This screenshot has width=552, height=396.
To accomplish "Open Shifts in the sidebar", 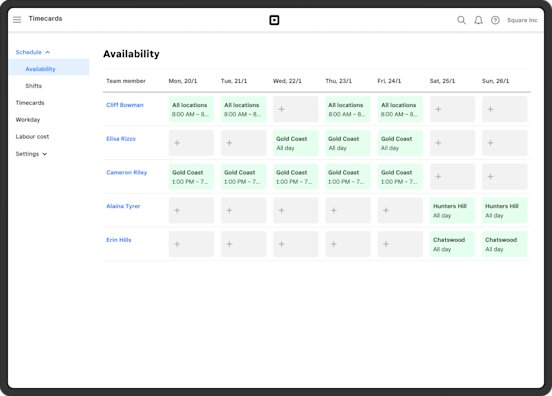I will [x=33, y=86].
